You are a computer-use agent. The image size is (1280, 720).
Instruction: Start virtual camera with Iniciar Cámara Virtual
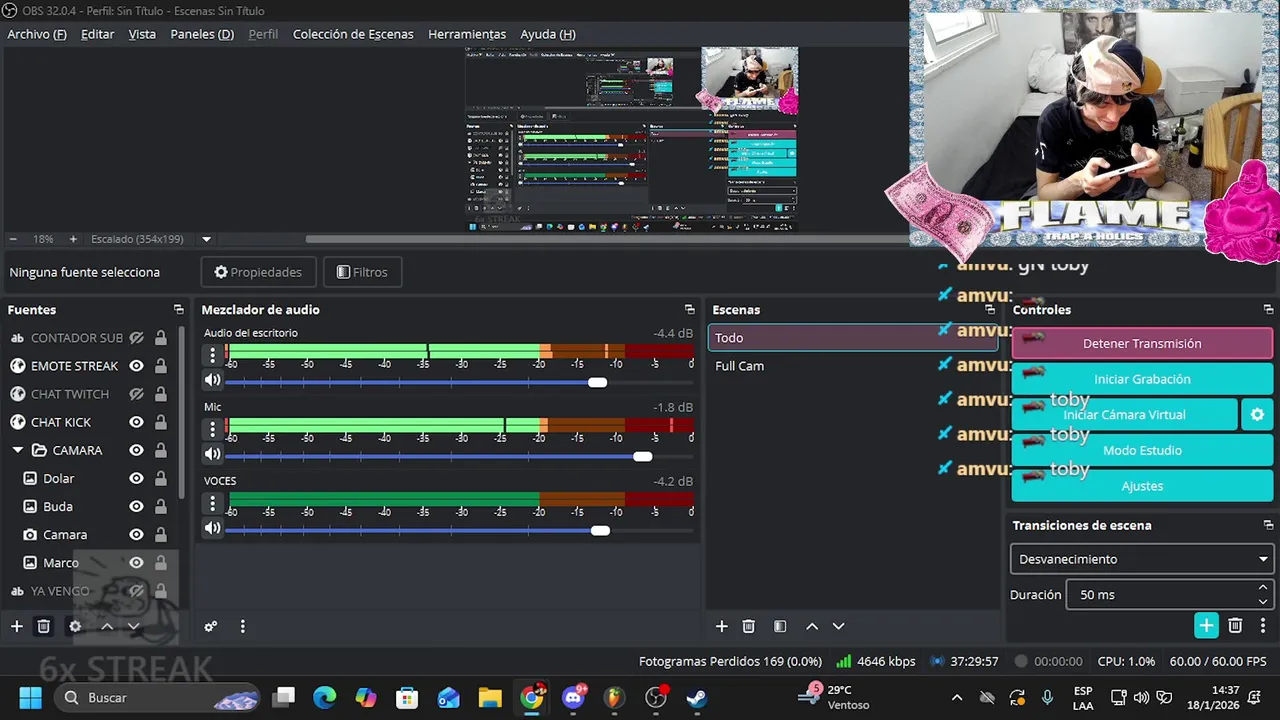click(1125, 414)
